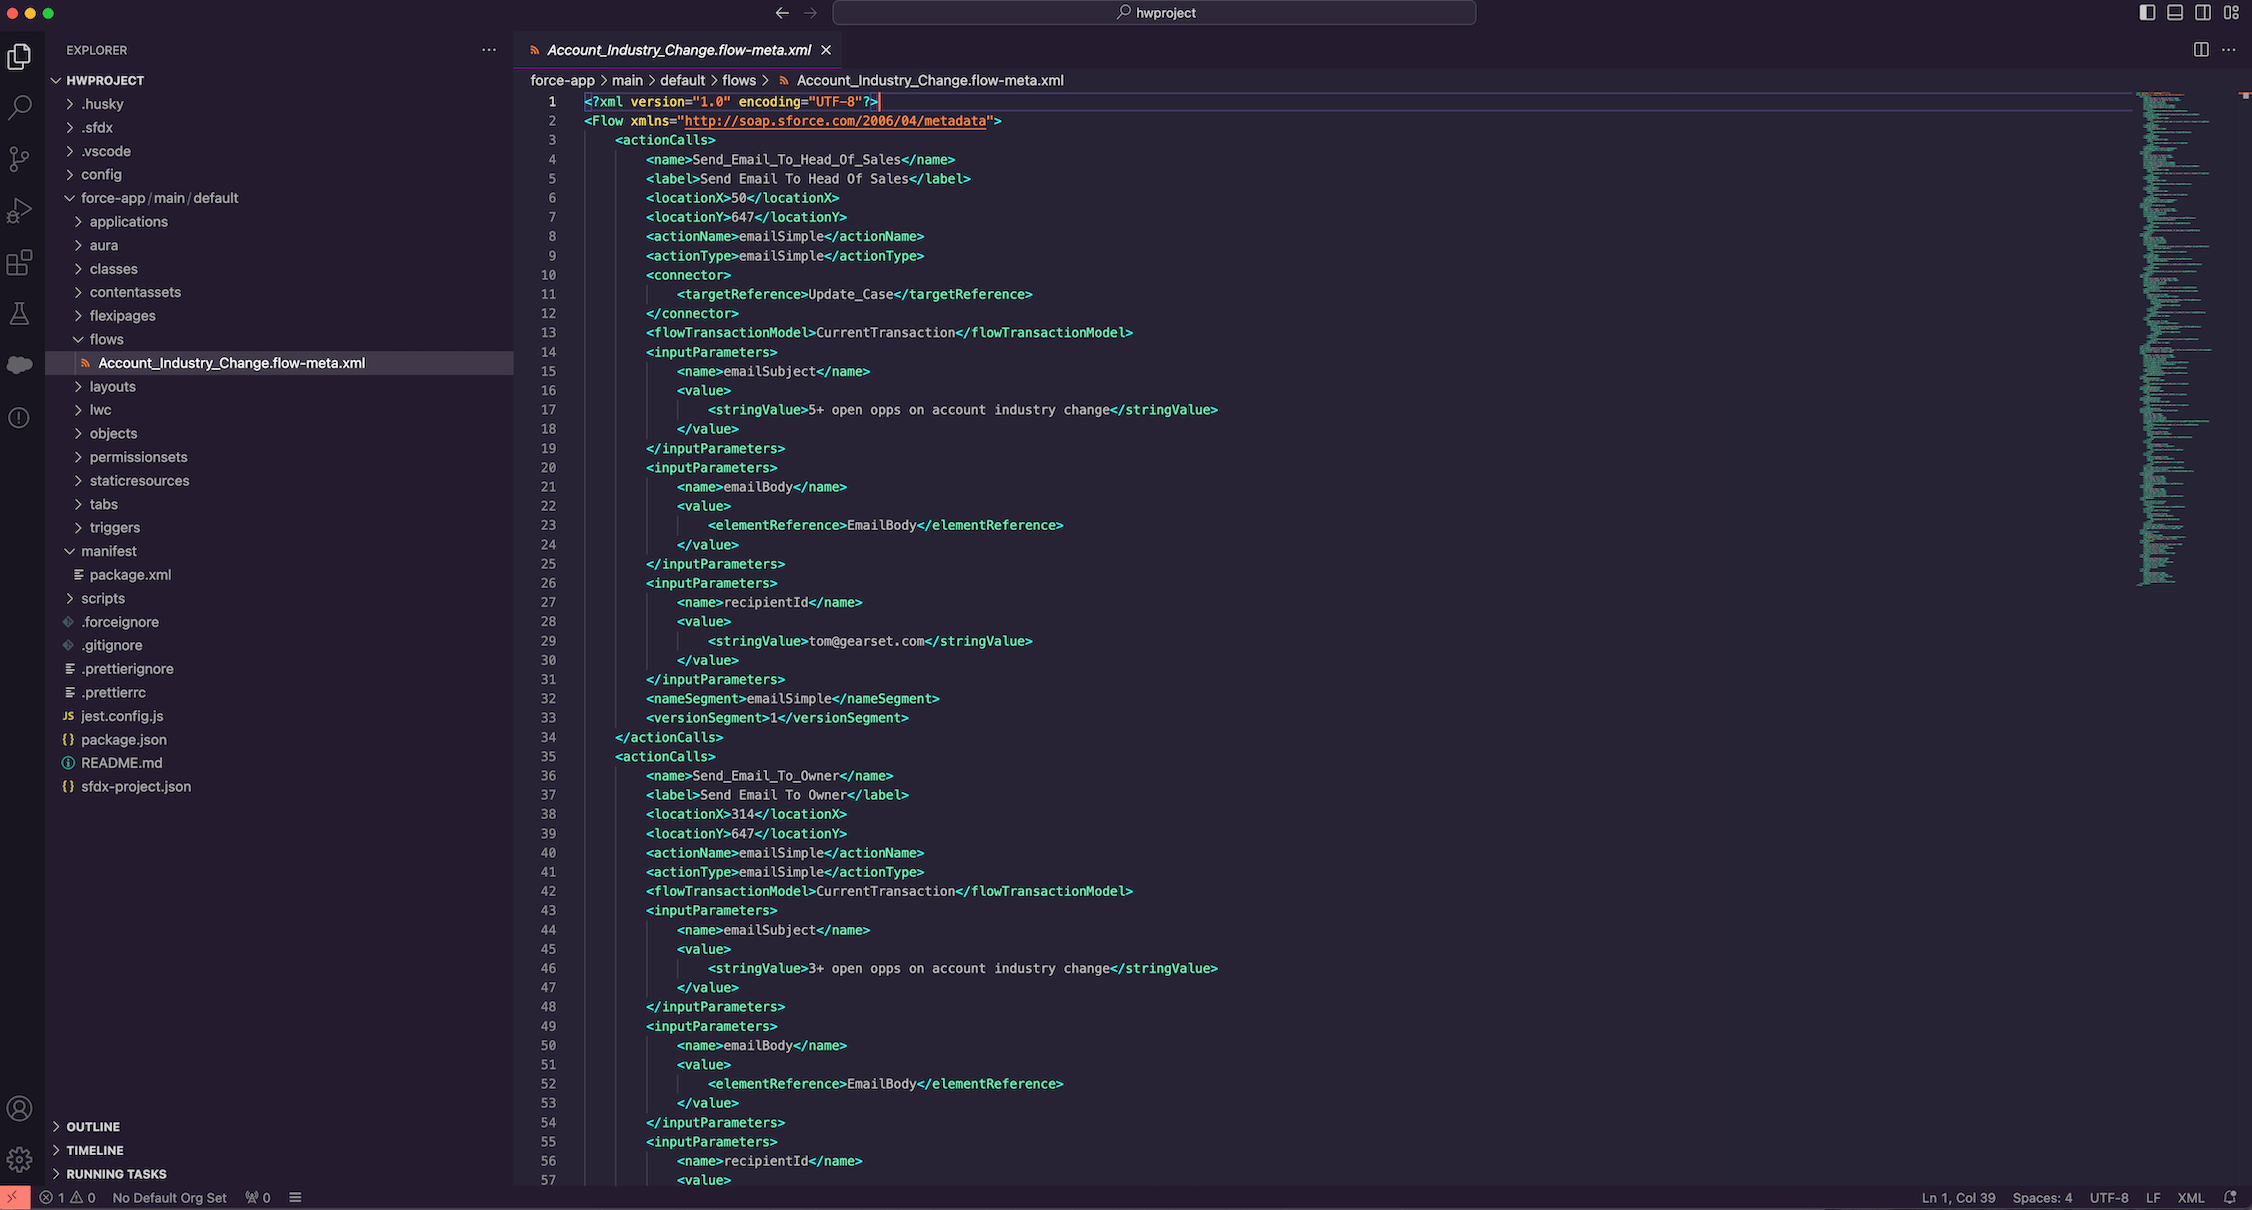Open the XML language mode selector
The image size is (2252, 1210).
tap(2190, 1198)
